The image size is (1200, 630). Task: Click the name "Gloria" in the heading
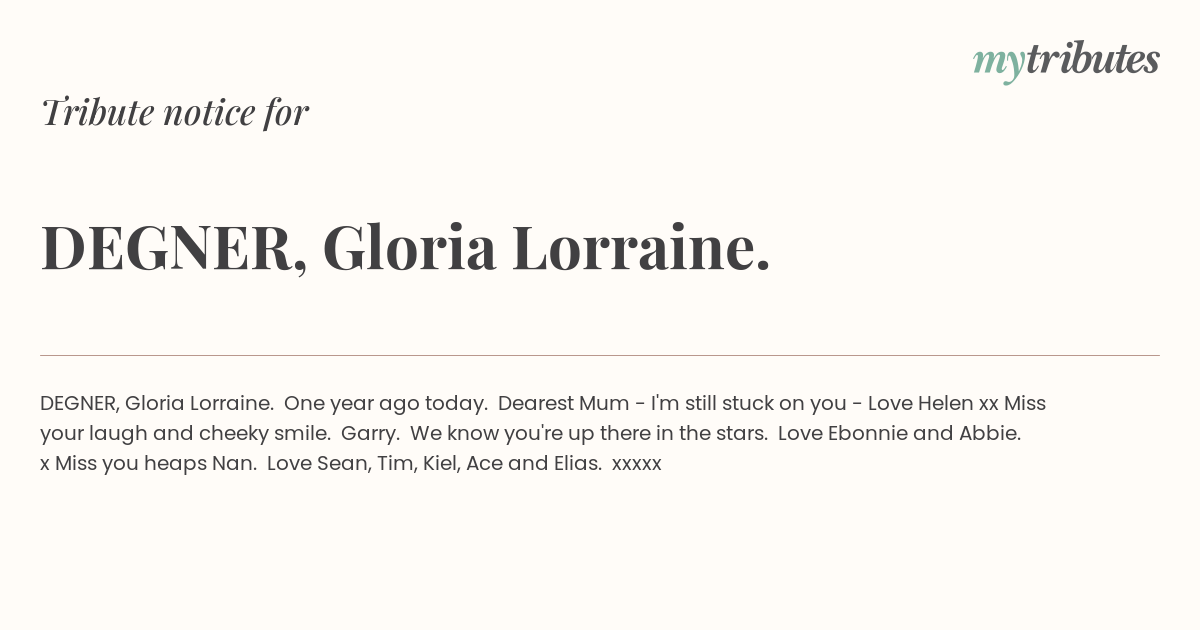point(409,248)
